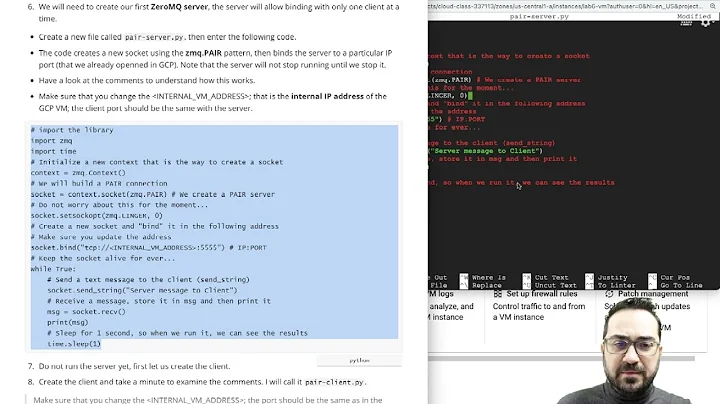Click '# import the library' code comment
This screenshot has width=720, height=404.
[x=72, y=130]
